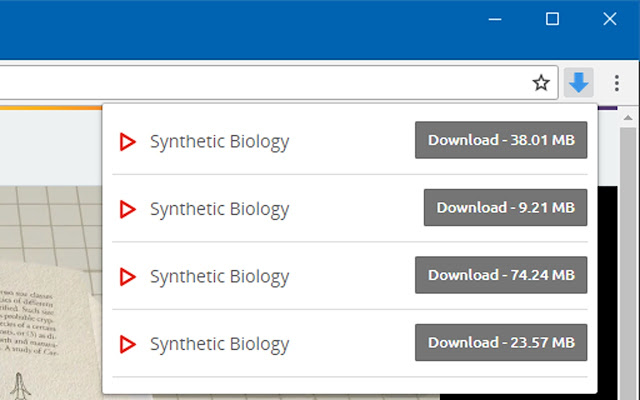Click the play icon beside the 23.57 MB download
The image size is (640, 400).
[127, 344]
